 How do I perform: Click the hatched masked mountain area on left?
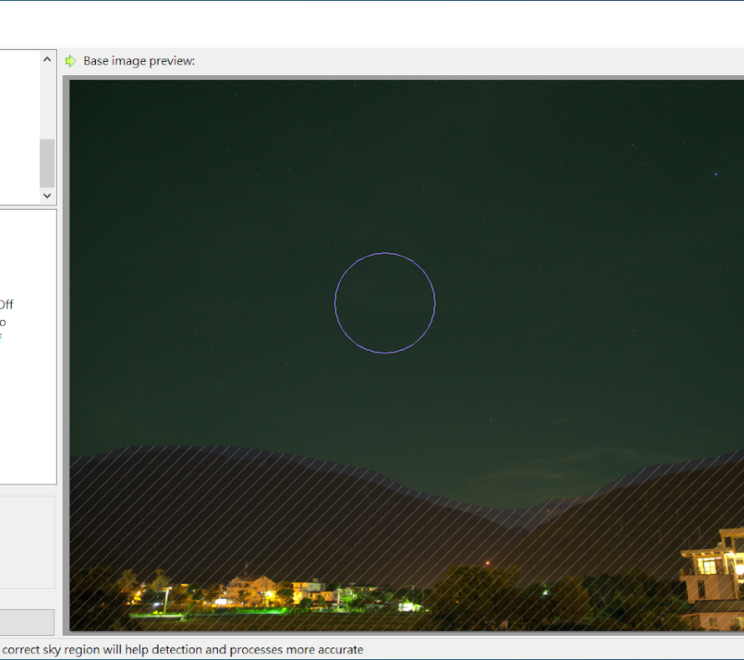(x=200, y=500)
